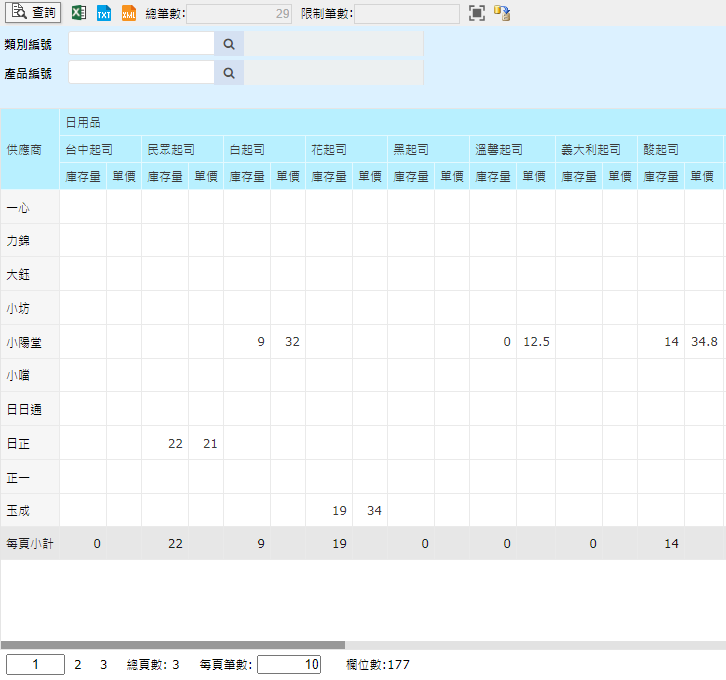Export results as TXT file
The height and width of the screenshot is (680, 726).
[x=104, y=13]
